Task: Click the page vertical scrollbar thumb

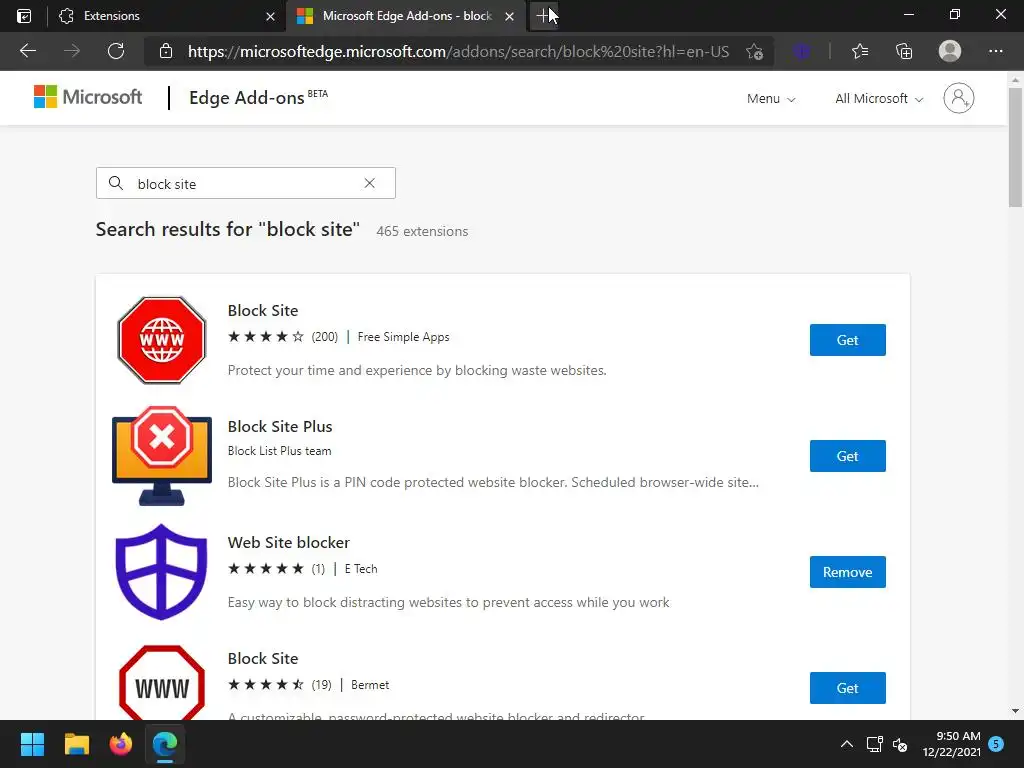Action: tap(1015, 148)
